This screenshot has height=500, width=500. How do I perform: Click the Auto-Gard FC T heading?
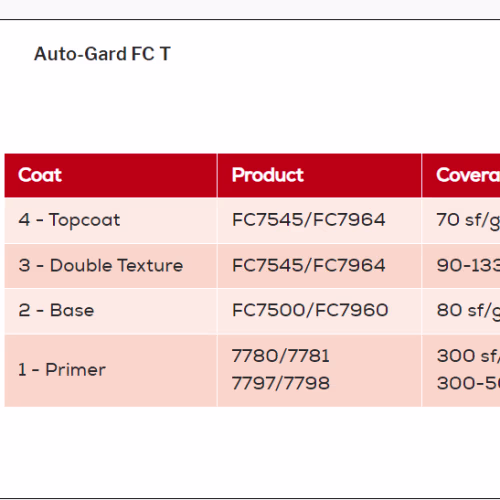click(x=102, y=54)
